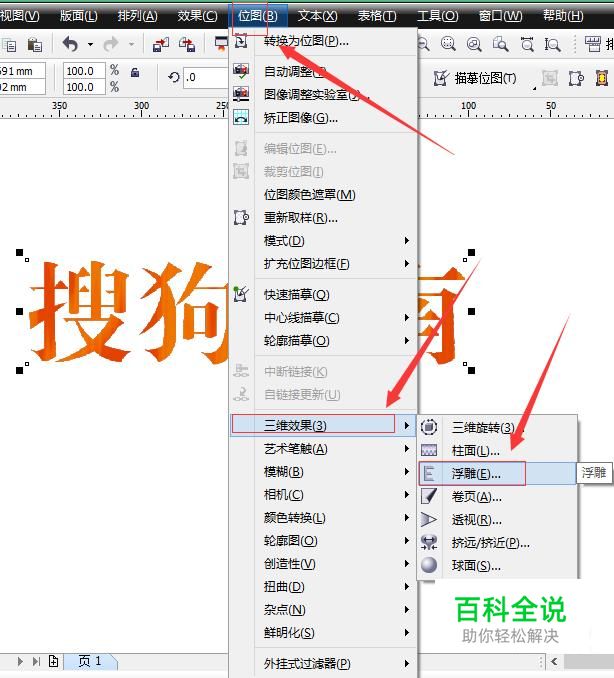Click the rotation angle icon
This screenshot has width=614, height=678.
coord(174,77)
